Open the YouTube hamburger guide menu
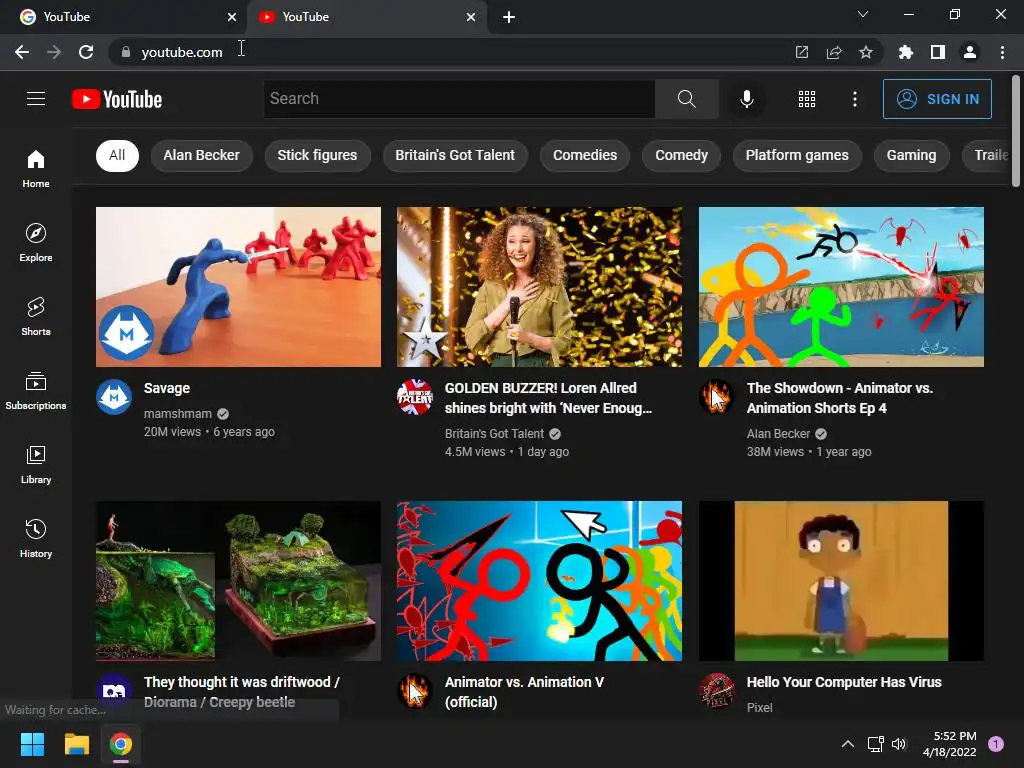Screen dimensions: 1024x768 pyautogui.click(x=36, y=99)
